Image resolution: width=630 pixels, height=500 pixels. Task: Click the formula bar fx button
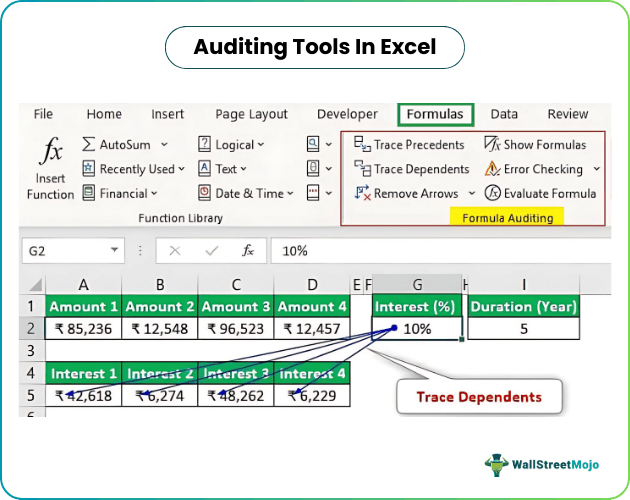point(248,250)
